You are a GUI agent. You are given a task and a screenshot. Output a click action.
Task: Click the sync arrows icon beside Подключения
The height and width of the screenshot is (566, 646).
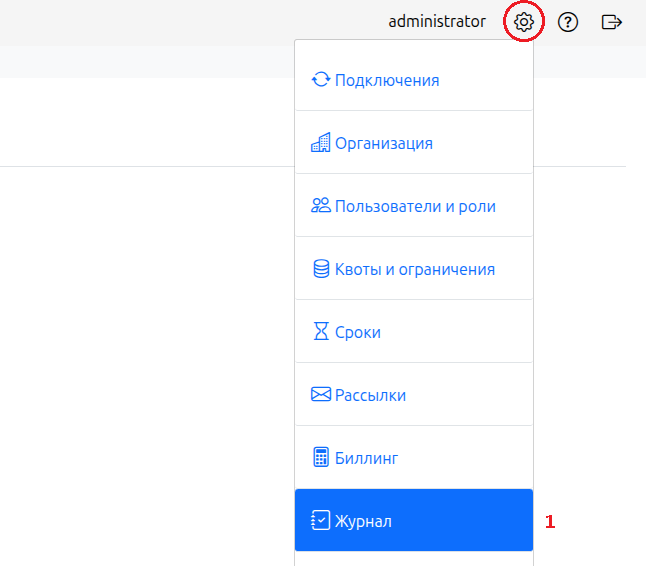(321, 80)
